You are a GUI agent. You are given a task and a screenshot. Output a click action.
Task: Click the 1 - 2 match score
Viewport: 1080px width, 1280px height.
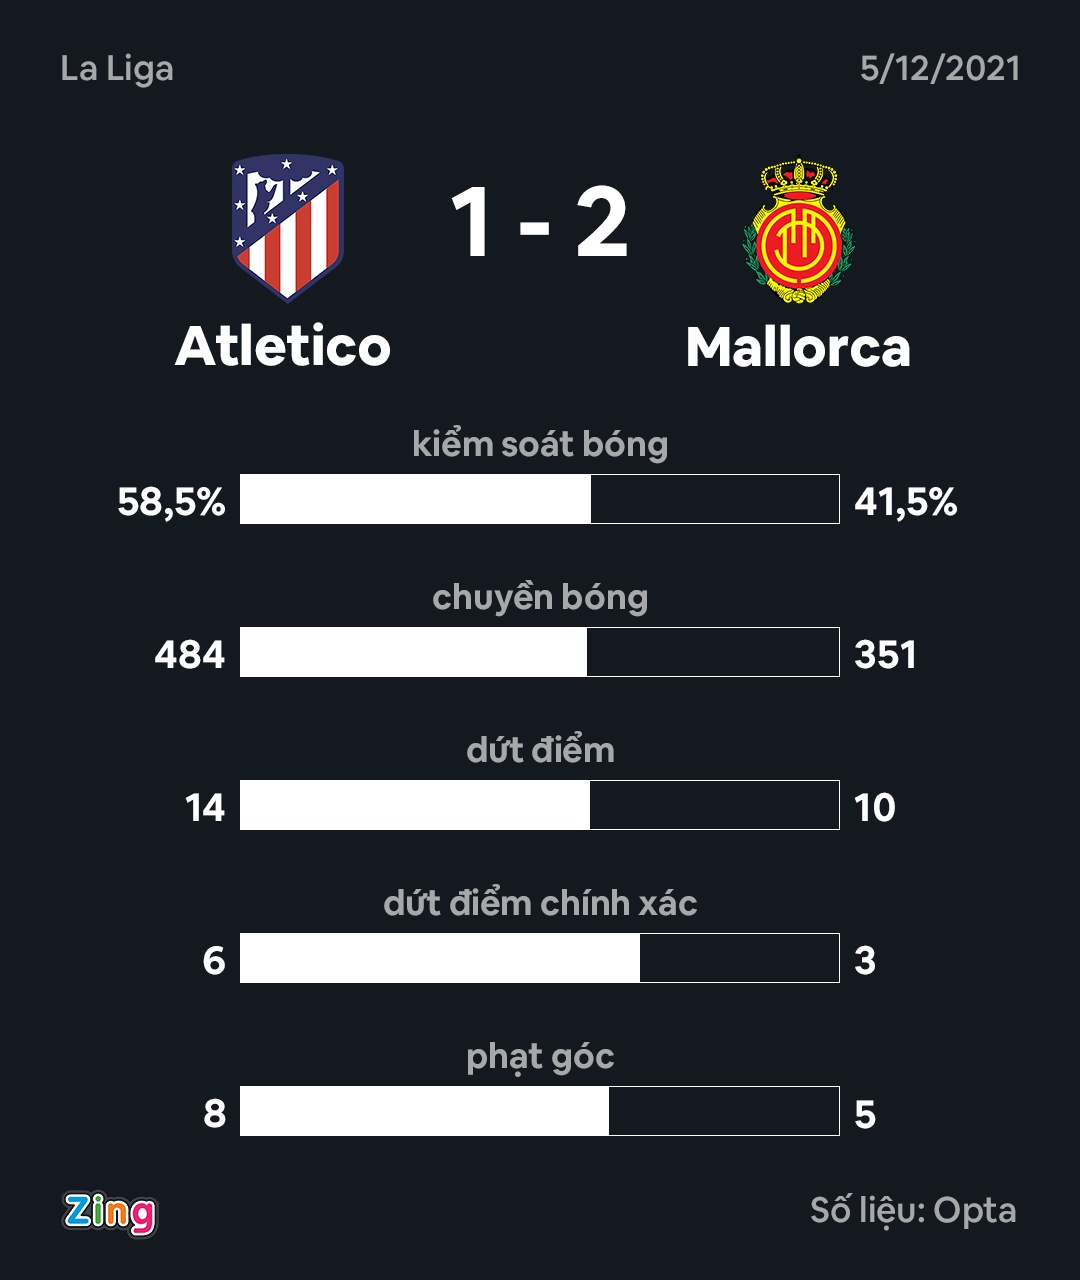click(539, 225)
